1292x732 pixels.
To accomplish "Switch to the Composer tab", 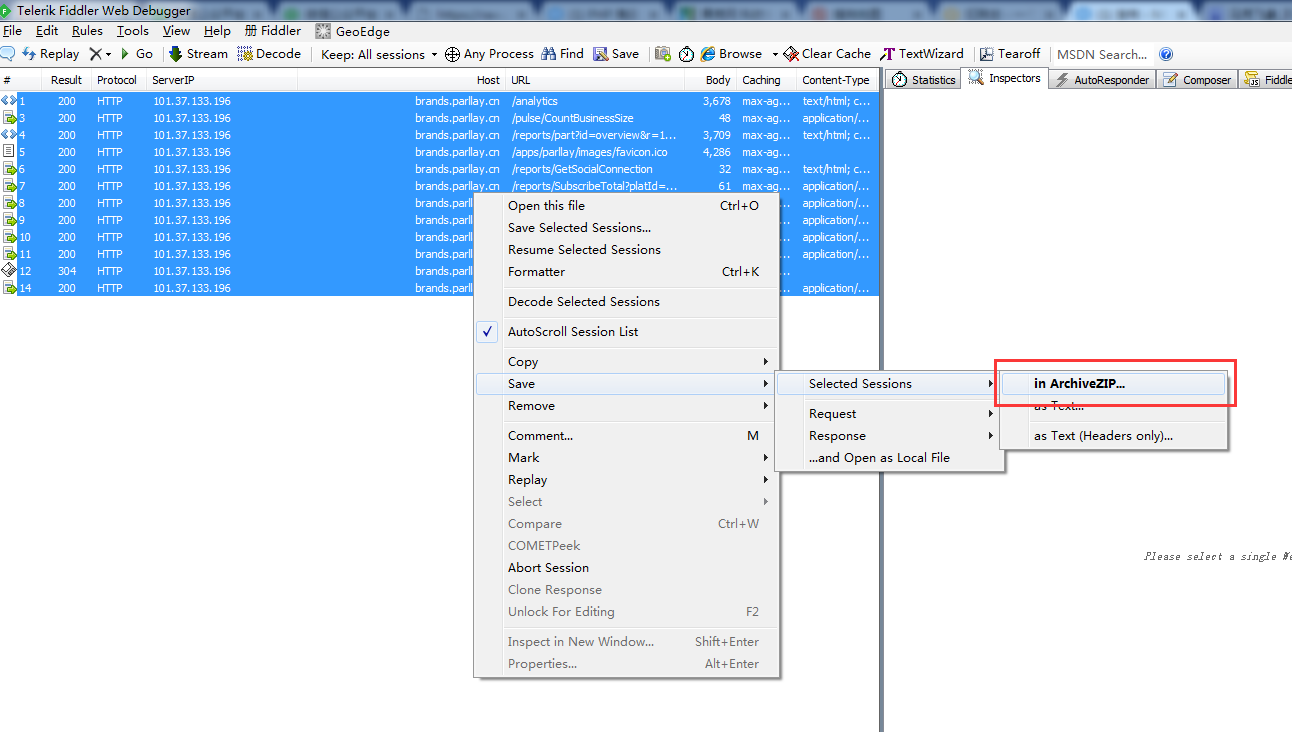I will [1197, 79].
